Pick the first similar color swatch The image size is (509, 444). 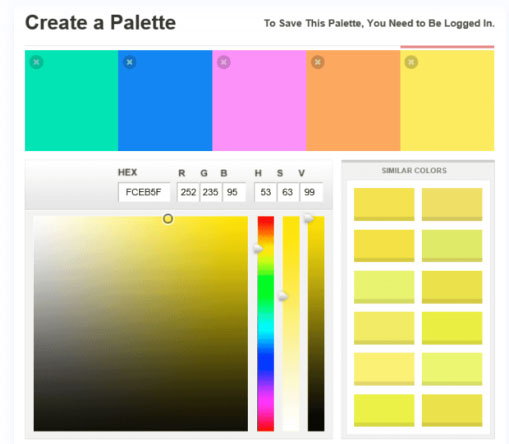point(384,204)
